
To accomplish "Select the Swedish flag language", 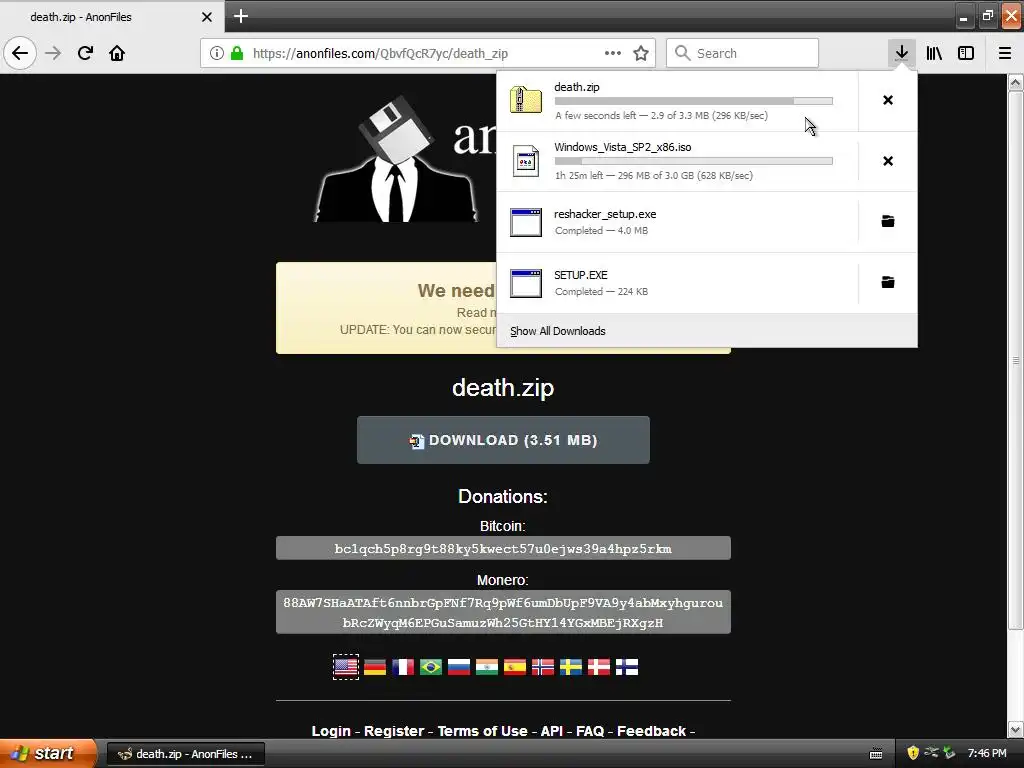I will tap(571, 667).
